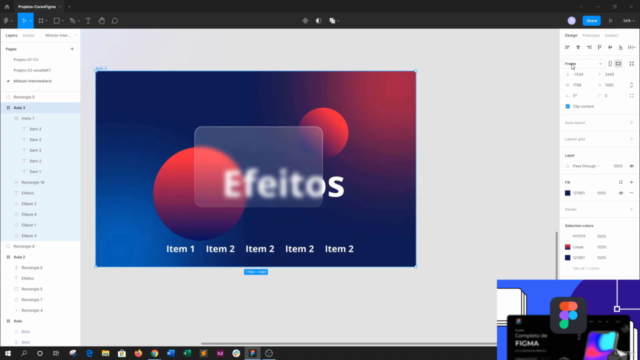Toggle constrain proportions lock
This screenshot has width=640, height=360.
(631, 85)
